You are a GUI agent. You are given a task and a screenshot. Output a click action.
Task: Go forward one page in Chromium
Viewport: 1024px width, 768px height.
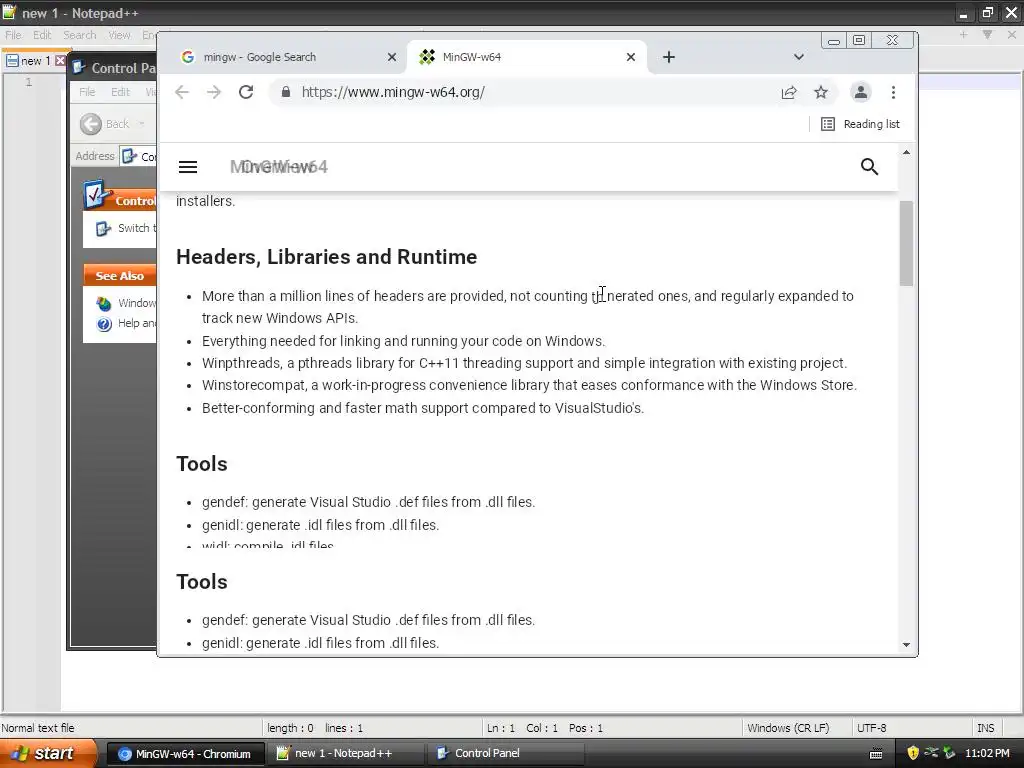tap(214, 92)
